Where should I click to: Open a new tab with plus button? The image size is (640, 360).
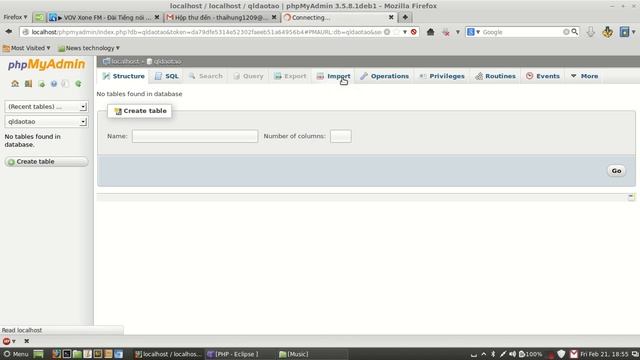405,17
